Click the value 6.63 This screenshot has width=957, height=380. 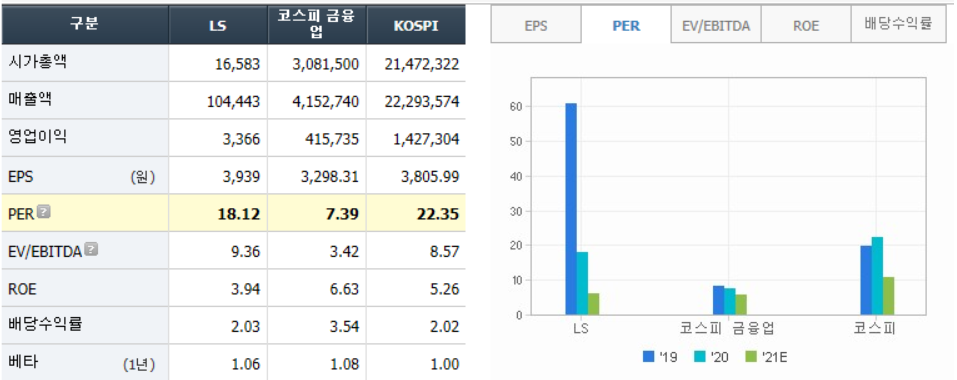coord(345,289)
